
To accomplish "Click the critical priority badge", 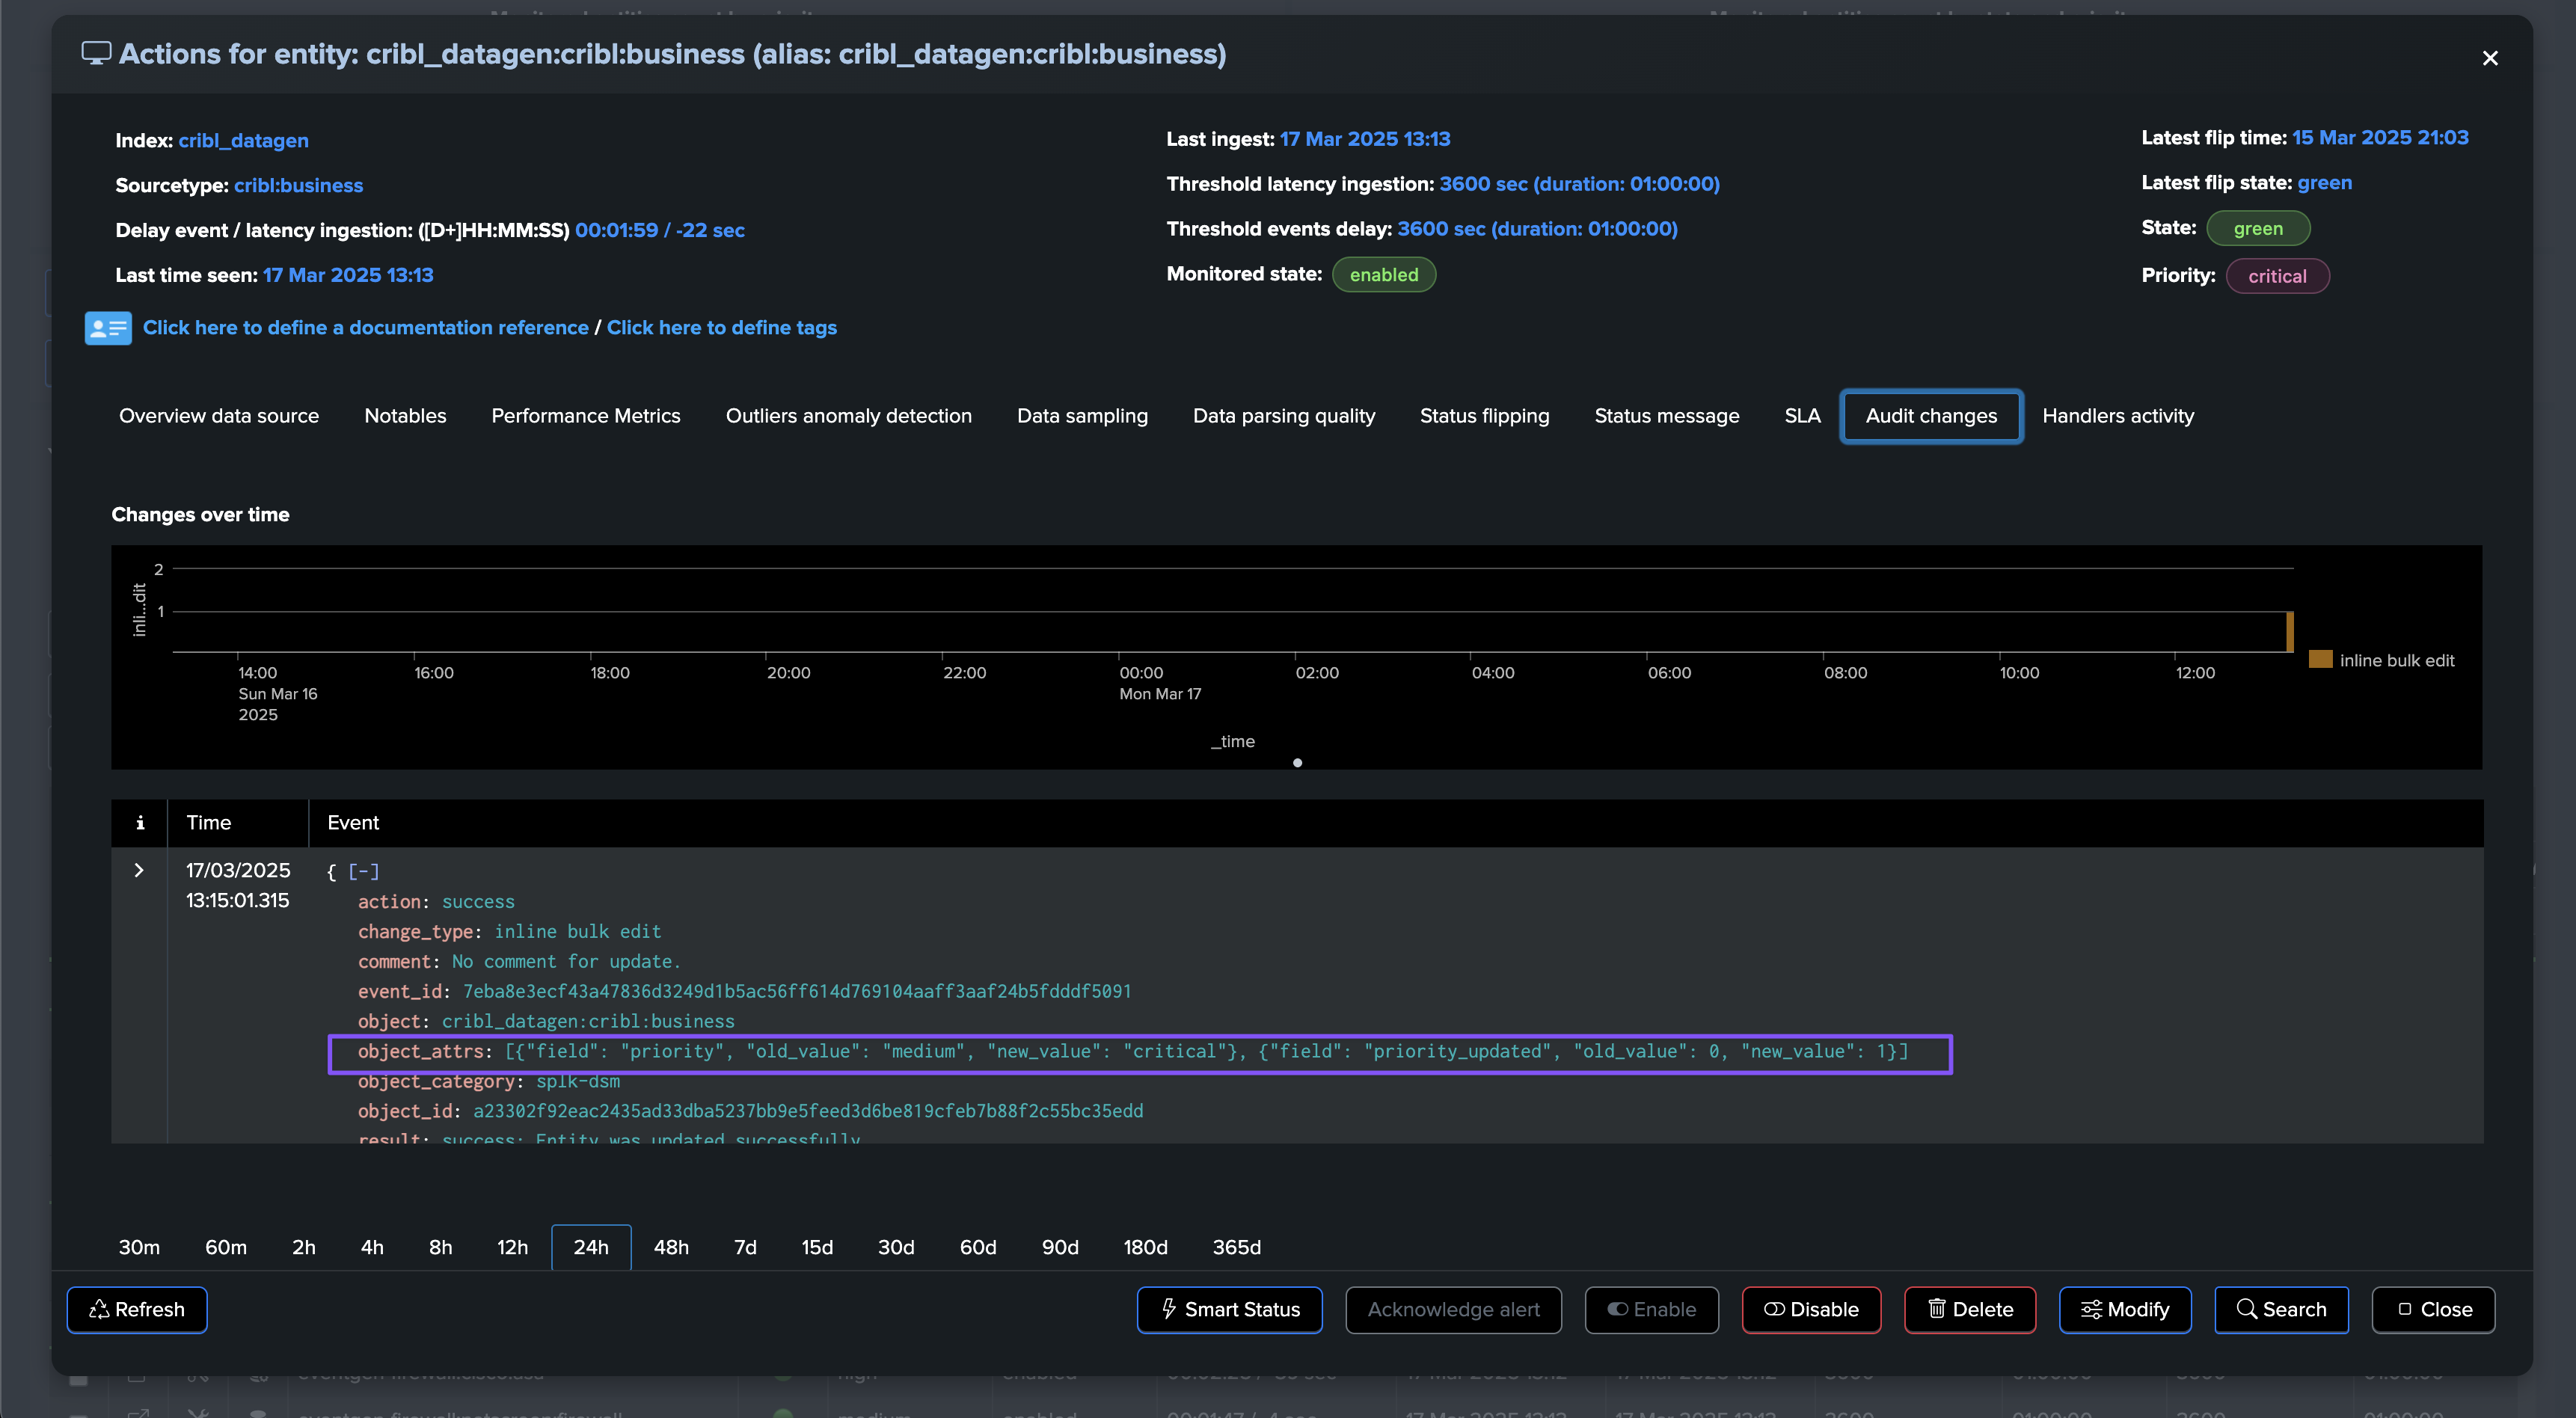I will pyautogui.click(x=2277, y=276).
